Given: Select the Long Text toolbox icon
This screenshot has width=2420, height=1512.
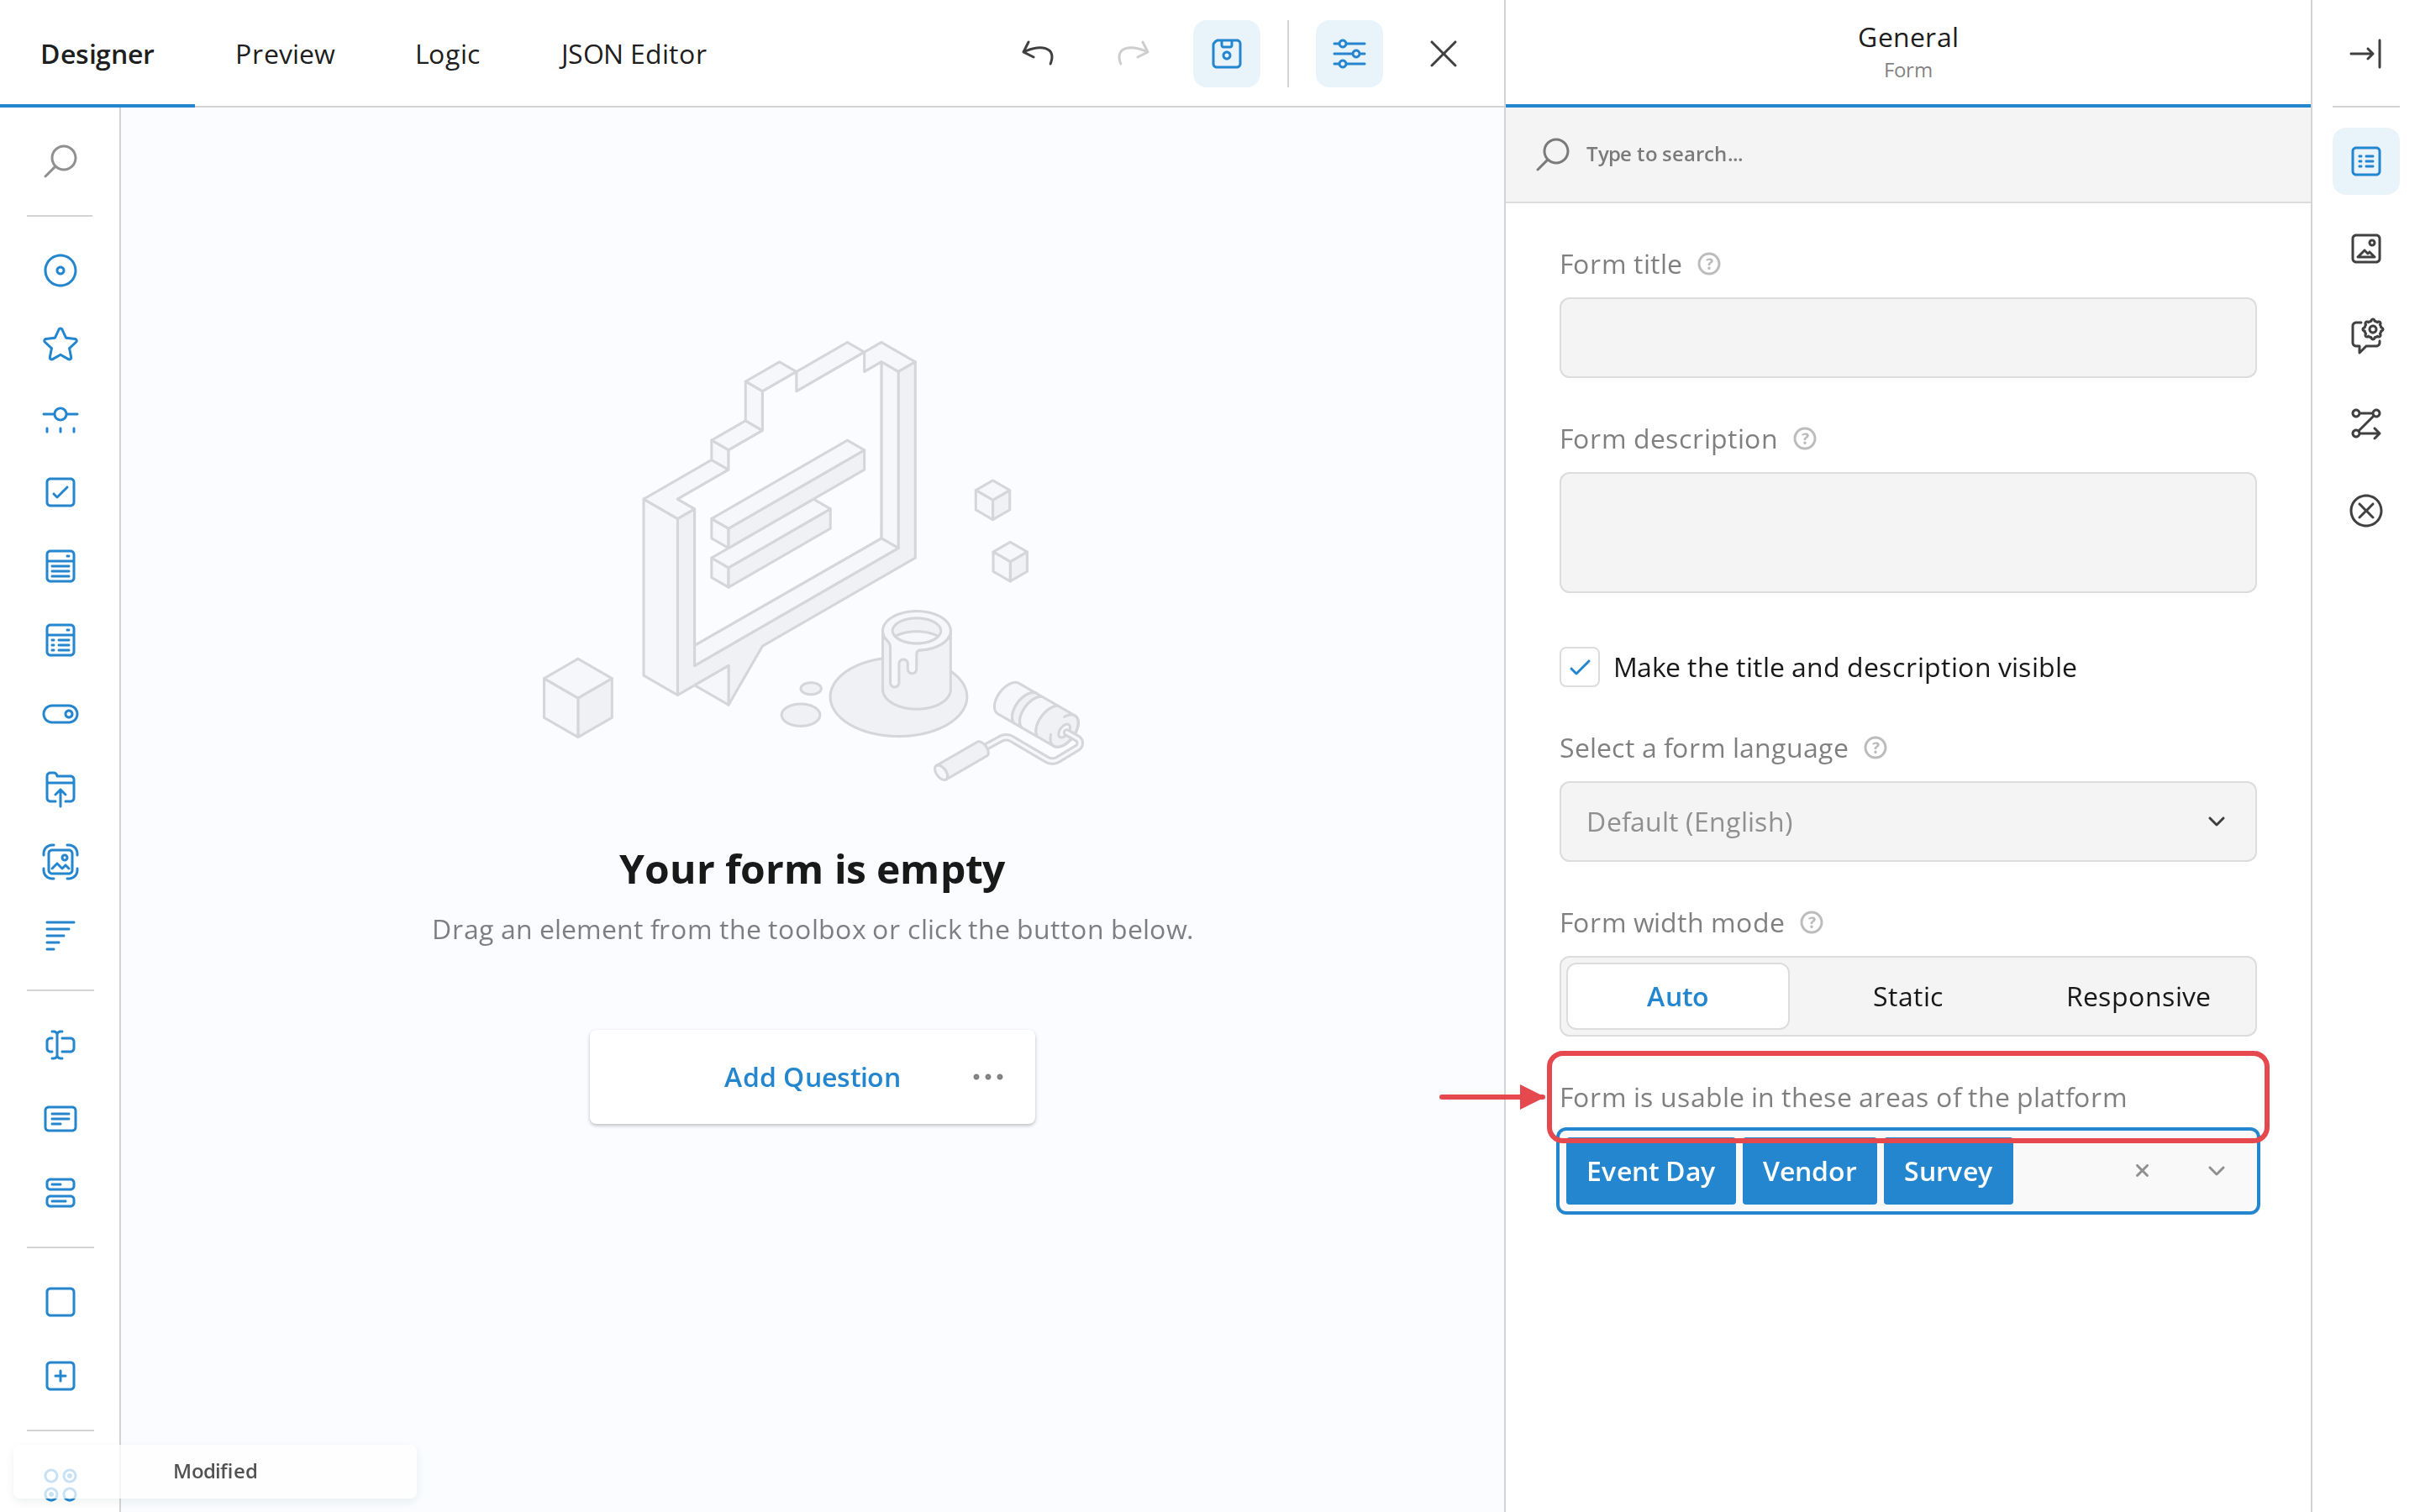Looking at the screenshot, I should tap(60, 1119).
